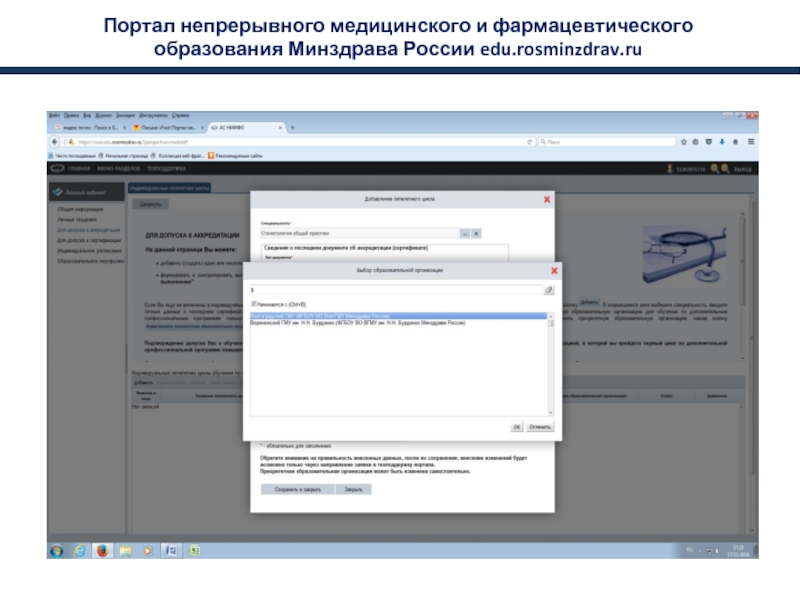Screen dimensions: 800x600
Task: Click the bookmark star icon in Firefox toolbar
Action: pos(684,142)
